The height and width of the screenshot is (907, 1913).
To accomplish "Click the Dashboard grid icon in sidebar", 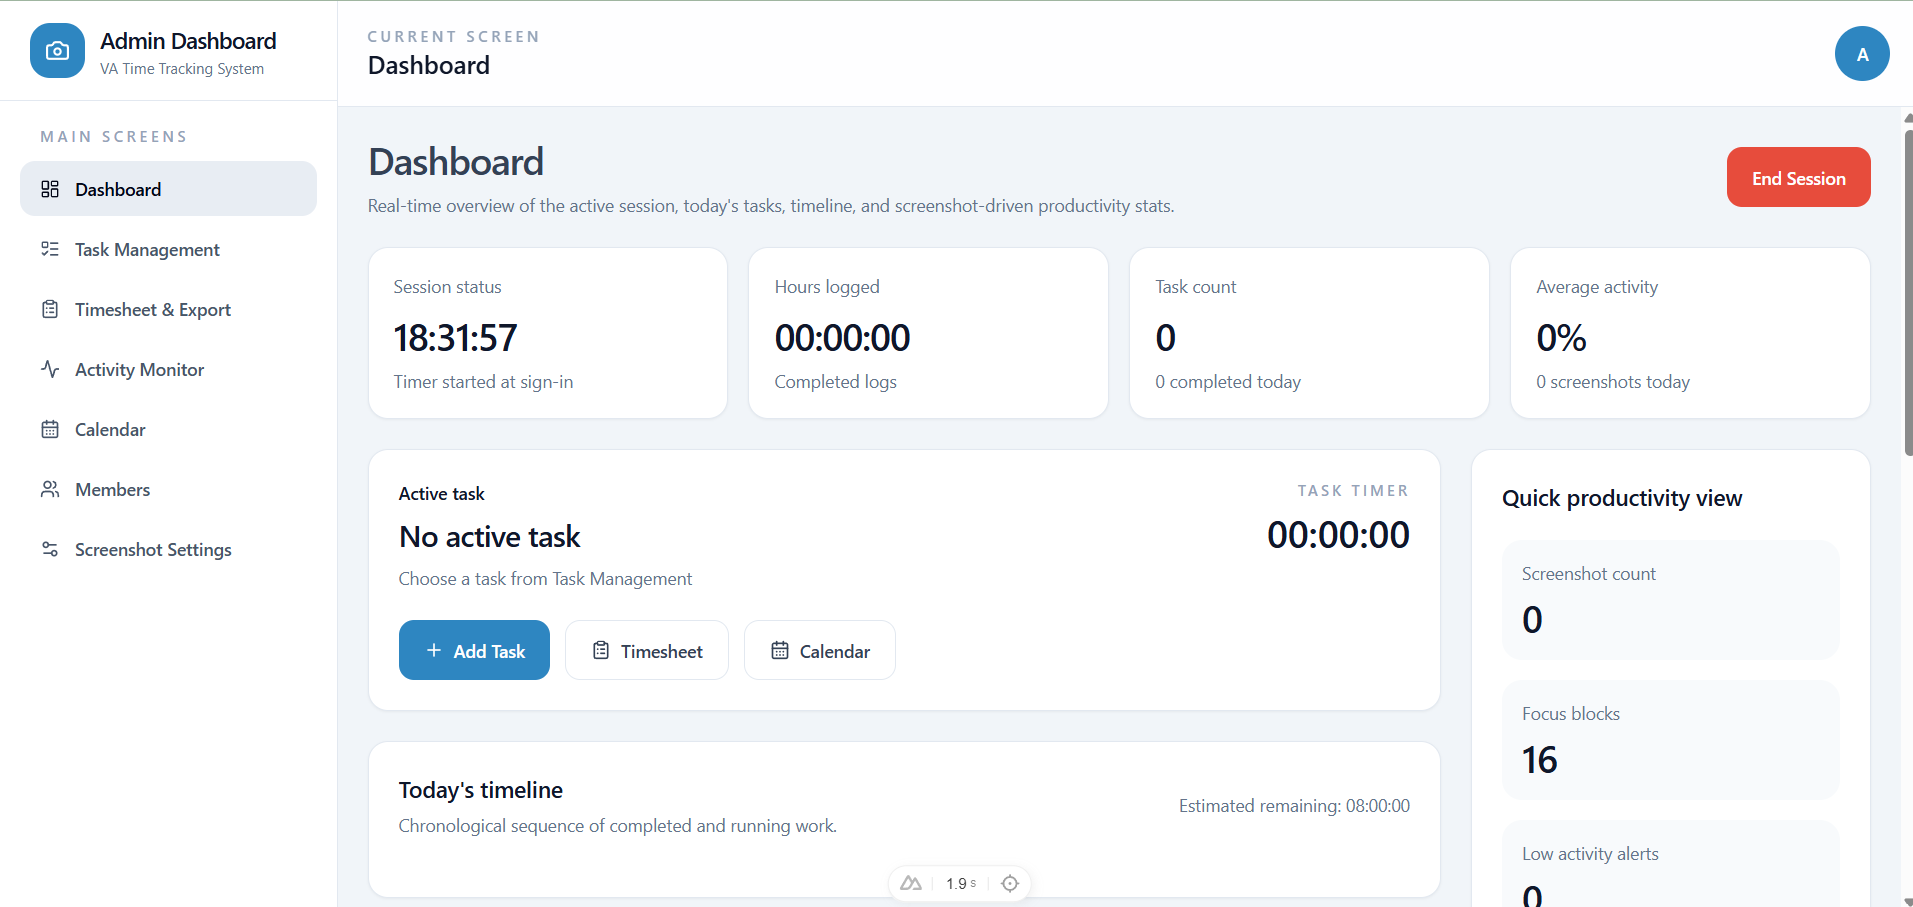I will (x=50, y=189).
